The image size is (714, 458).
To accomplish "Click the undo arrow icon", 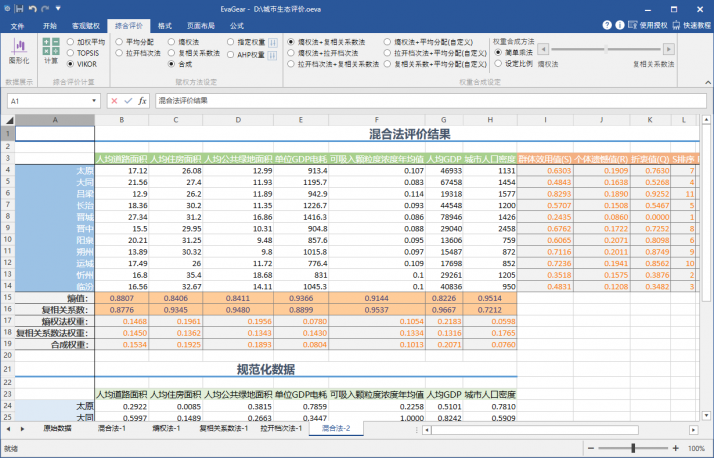I will click(32, 9).
